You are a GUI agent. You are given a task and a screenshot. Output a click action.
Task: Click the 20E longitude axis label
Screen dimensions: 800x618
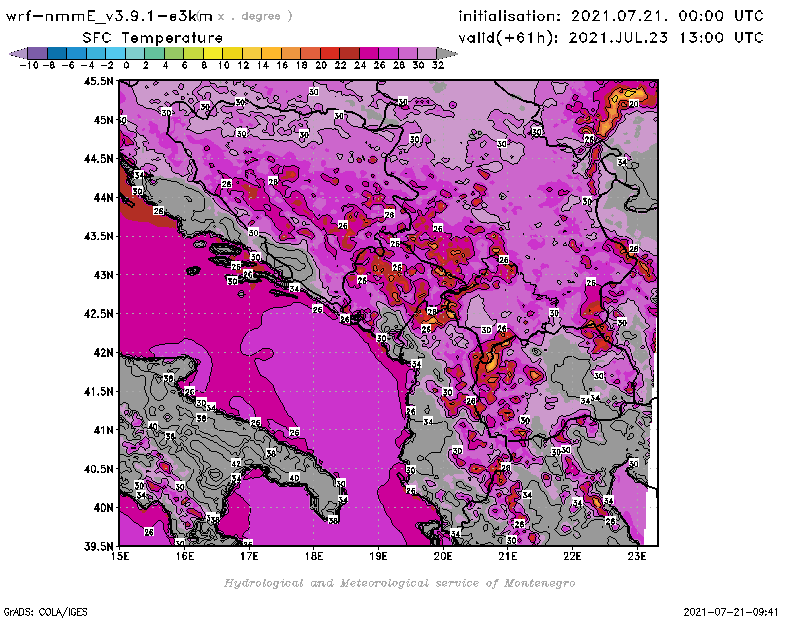(x=443, y=556)
